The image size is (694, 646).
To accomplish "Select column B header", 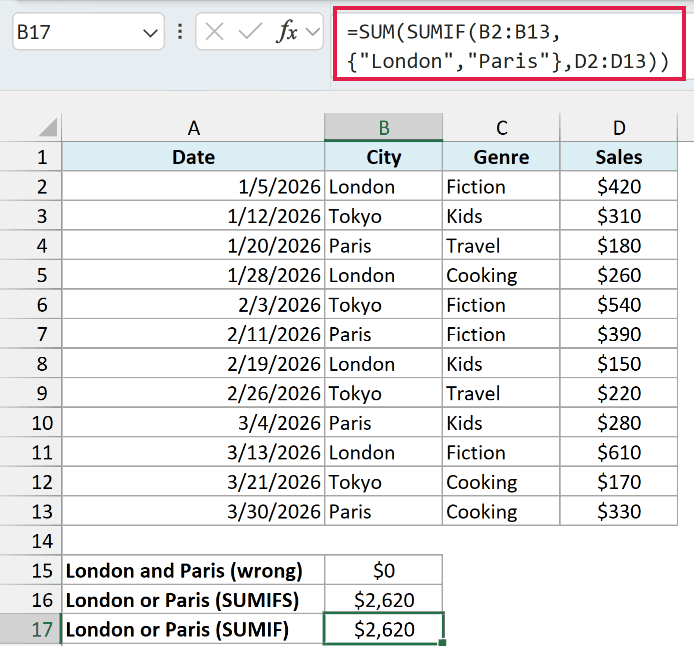I will click(383, 128).
